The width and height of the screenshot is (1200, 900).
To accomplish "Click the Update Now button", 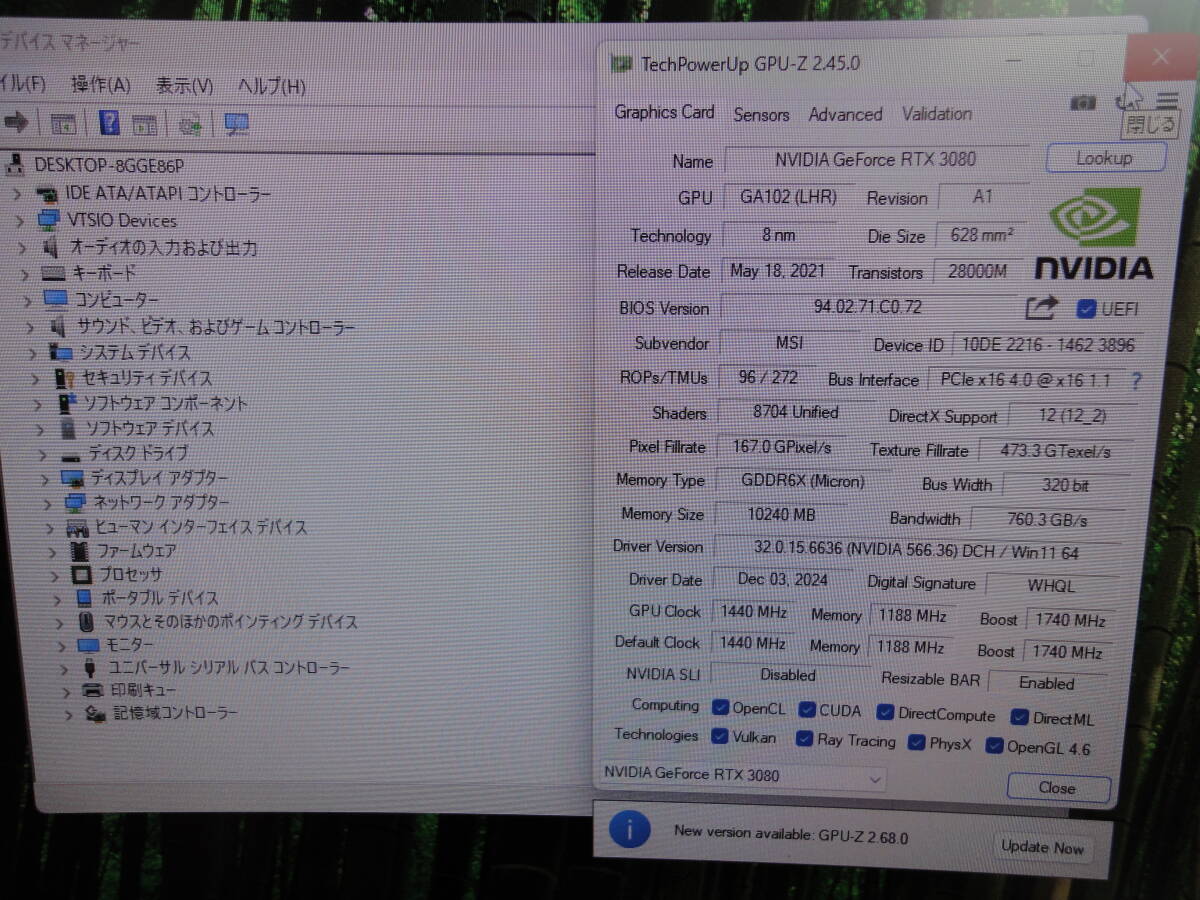I will [1042, 847].
